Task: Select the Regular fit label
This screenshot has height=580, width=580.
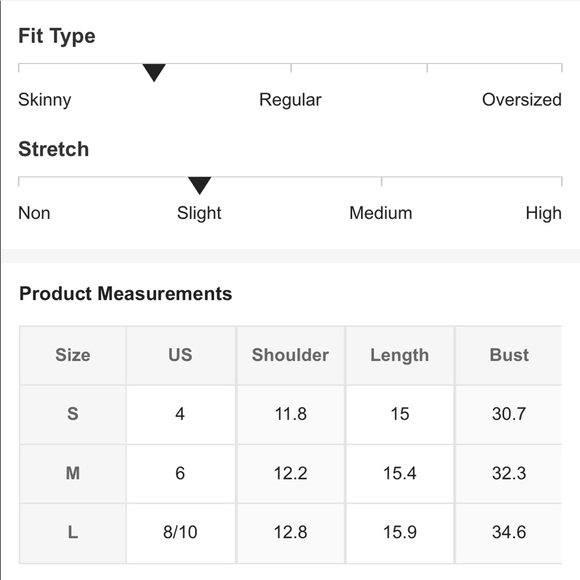Action: tap(290, 100)
